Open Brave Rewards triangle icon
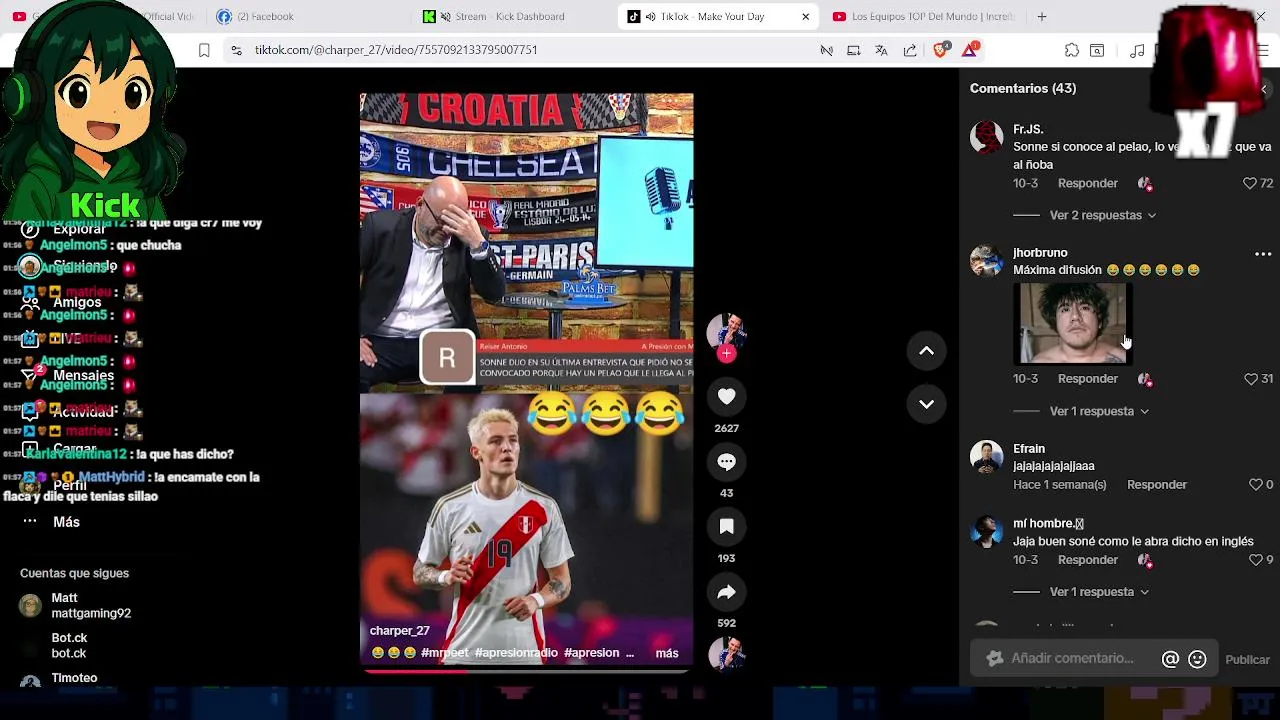 [970, 50]
